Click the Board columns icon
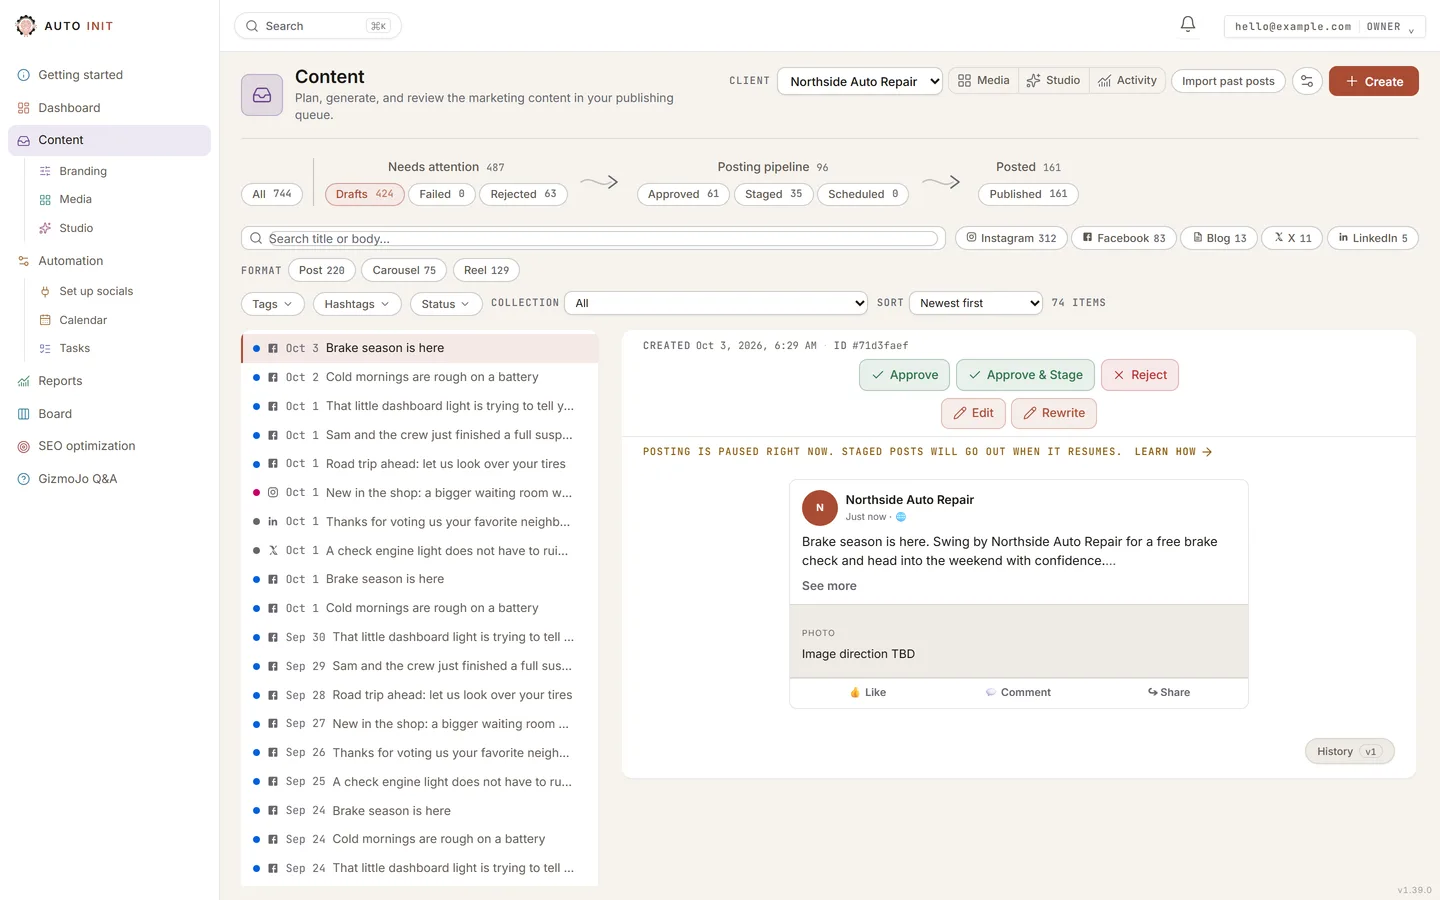Screen dimensions: 1440x900 point(24,414)
